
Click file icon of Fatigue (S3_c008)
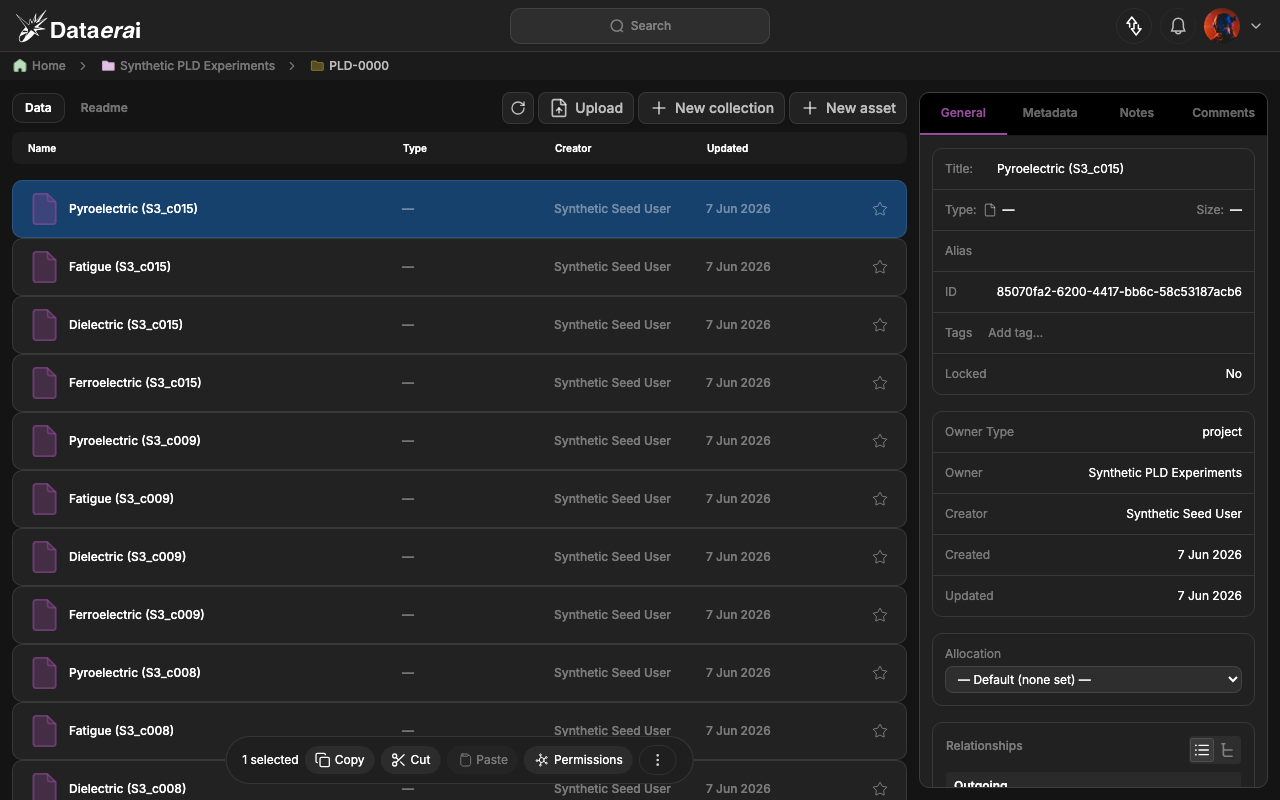tap(45, 731)
